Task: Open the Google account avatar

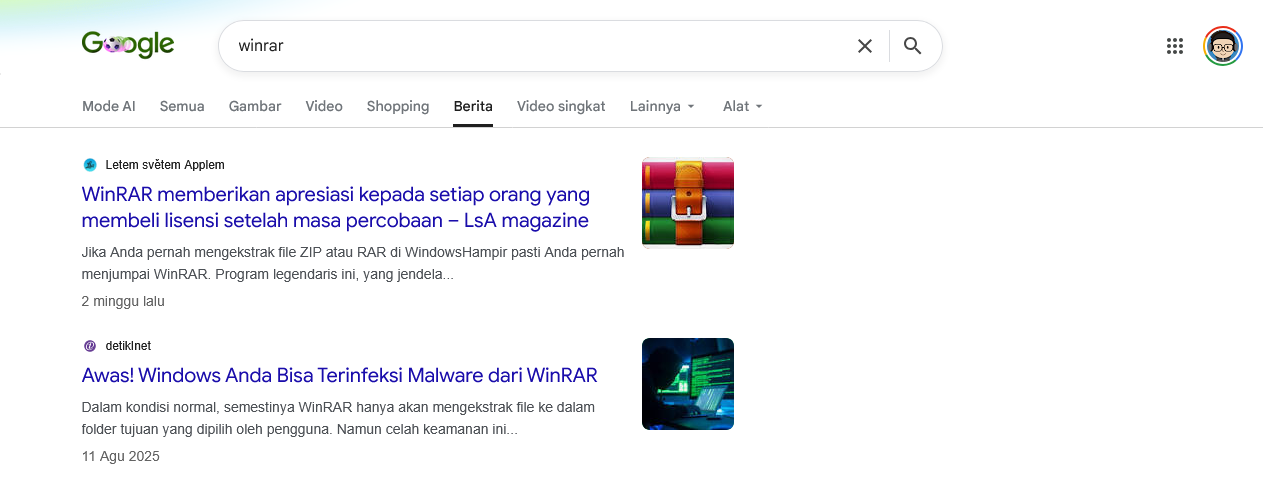Action: click(1223, 46)
